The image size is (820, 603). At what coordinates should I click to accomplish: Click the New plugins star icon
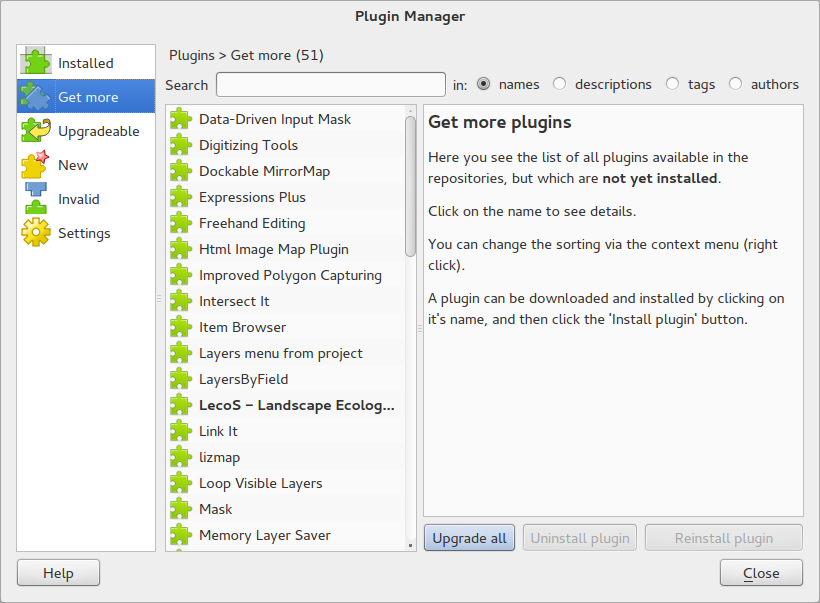tap(36, 165)
